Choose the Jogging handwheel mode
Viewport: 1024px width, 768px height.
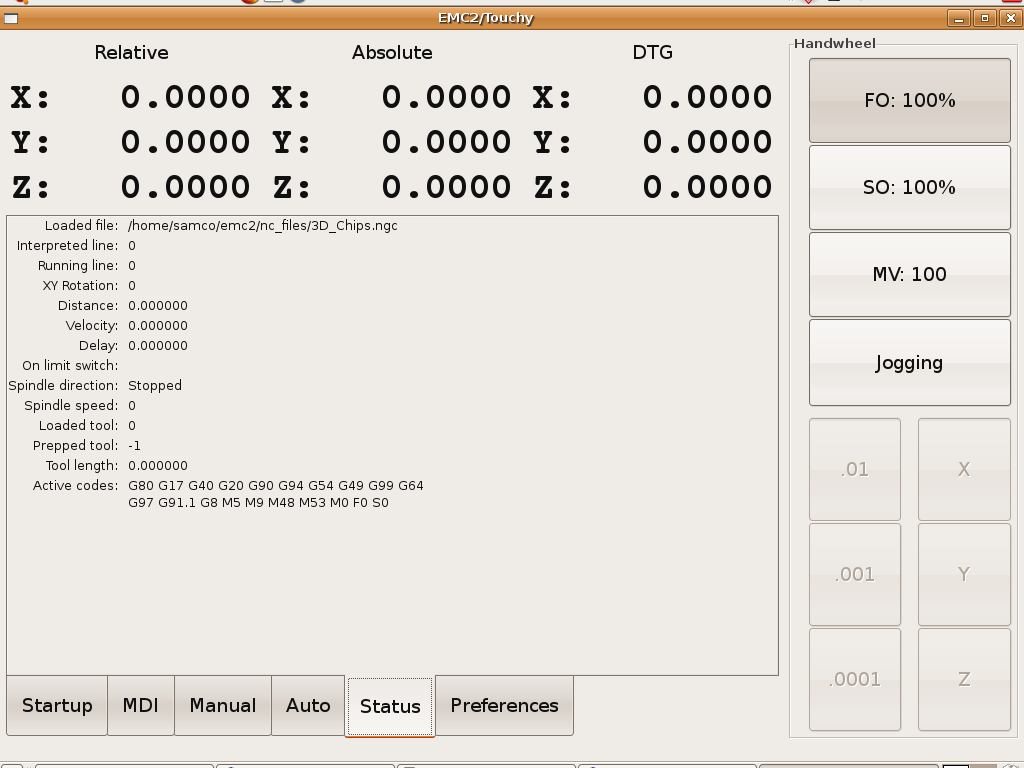coord(910,362)
